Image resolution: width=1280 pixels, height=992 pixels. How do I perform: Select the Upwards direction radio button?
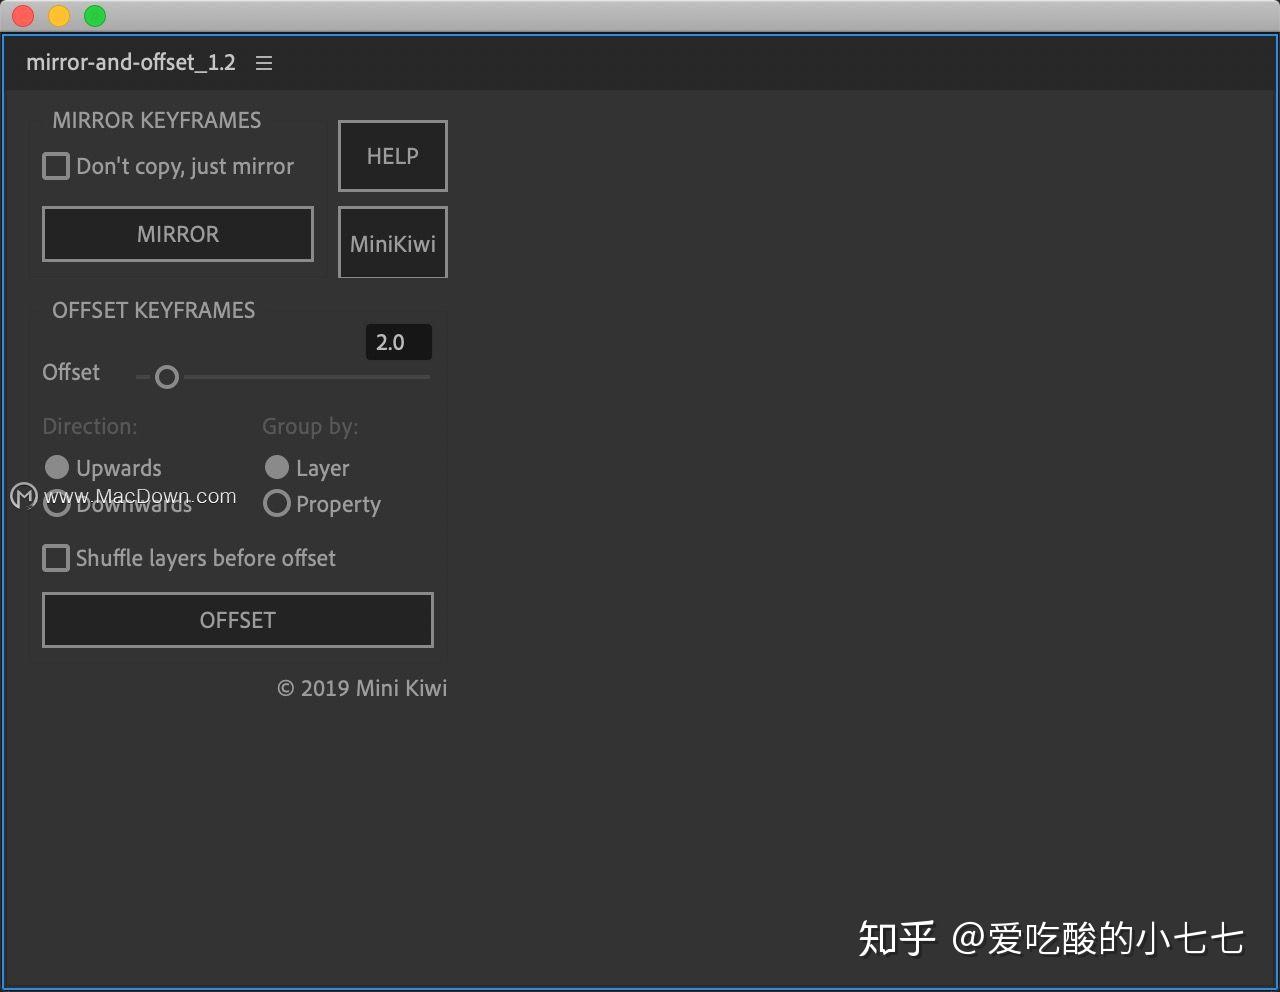[57, 467]
